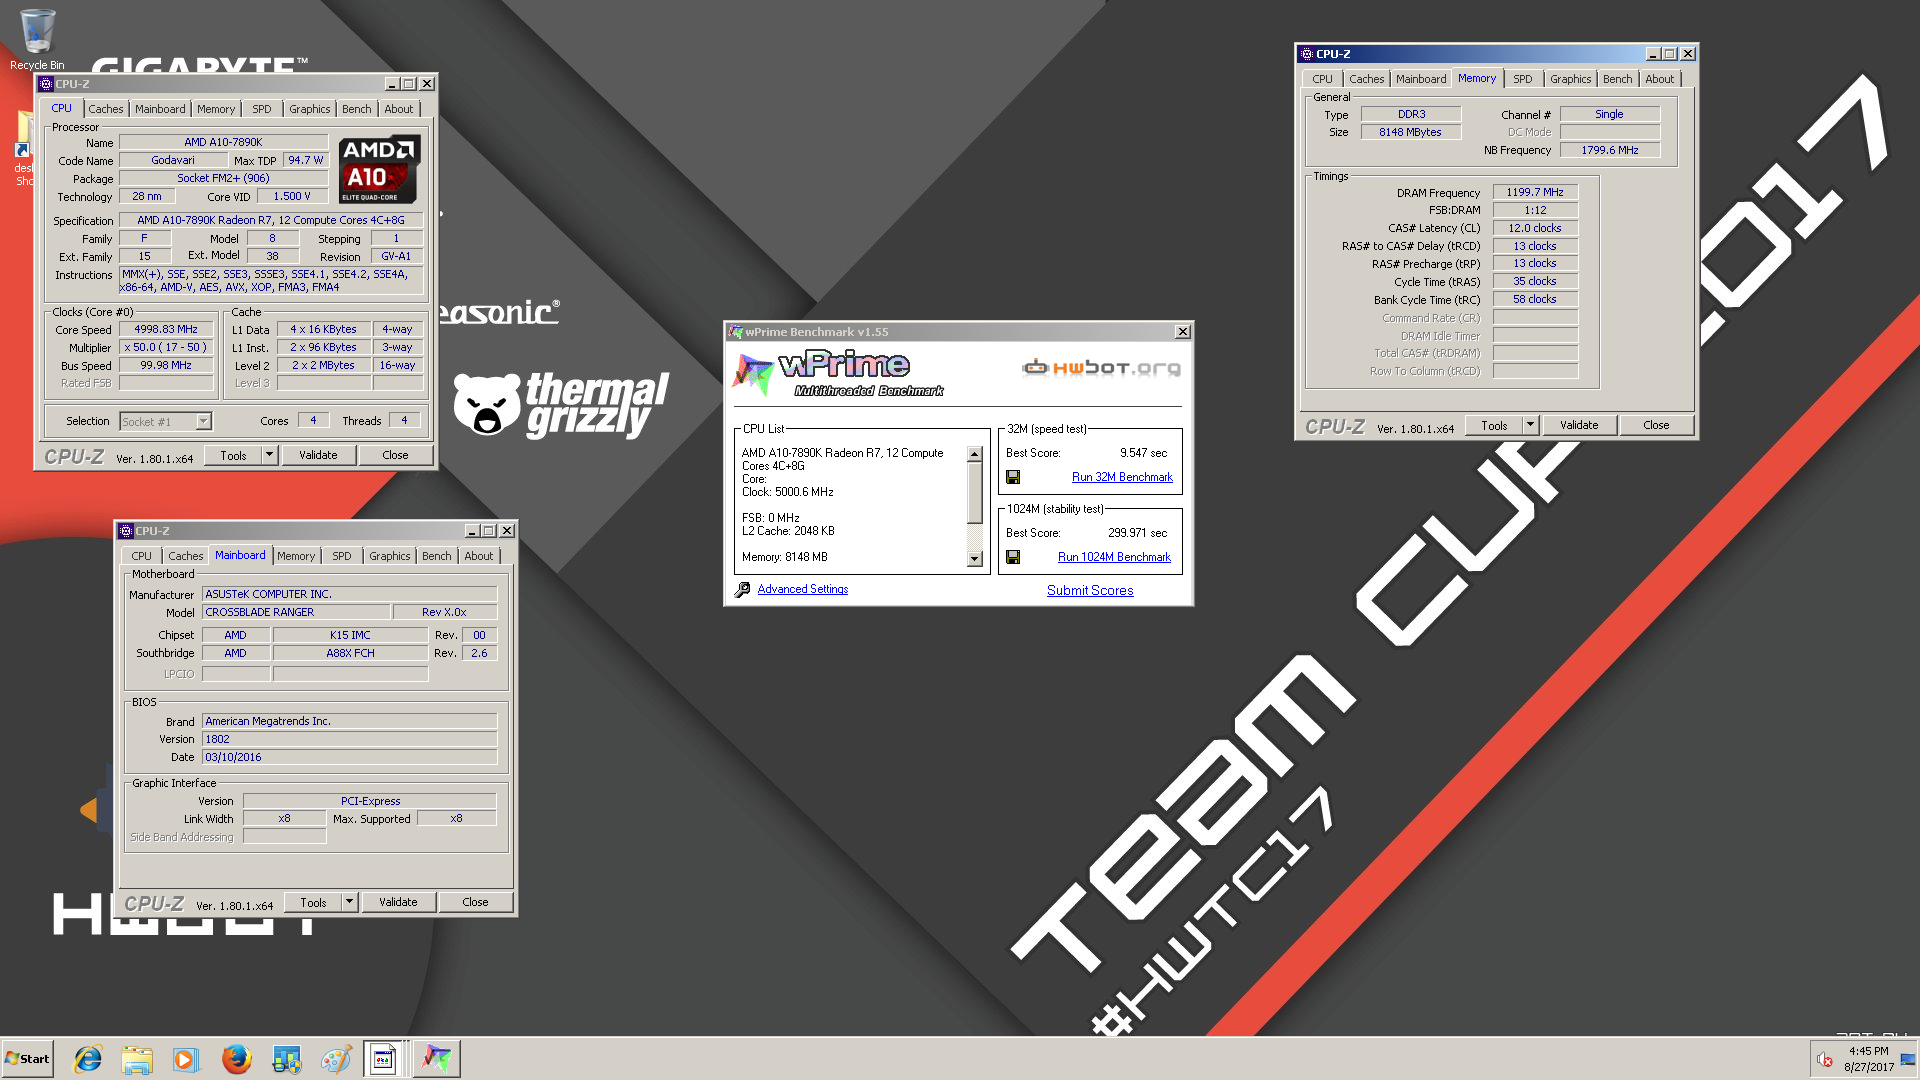This screenshot has width=1920, height=1080.
Task: Expand Tools dropdown arrow in CPU window
Action: click(x=269, y=455)
